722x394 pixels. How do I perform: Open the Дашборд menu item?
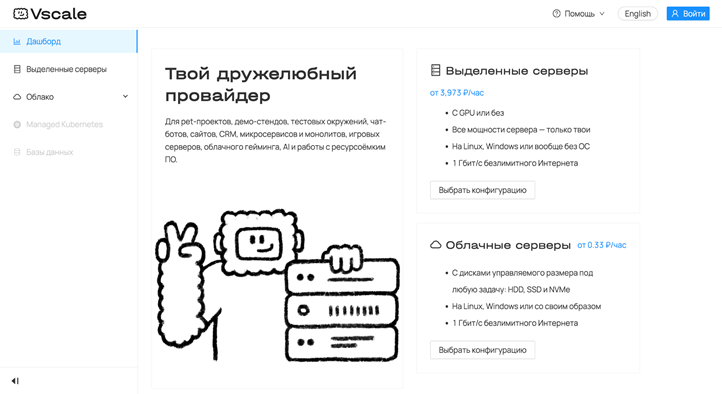pyautogui.click(x=68, y=41)
